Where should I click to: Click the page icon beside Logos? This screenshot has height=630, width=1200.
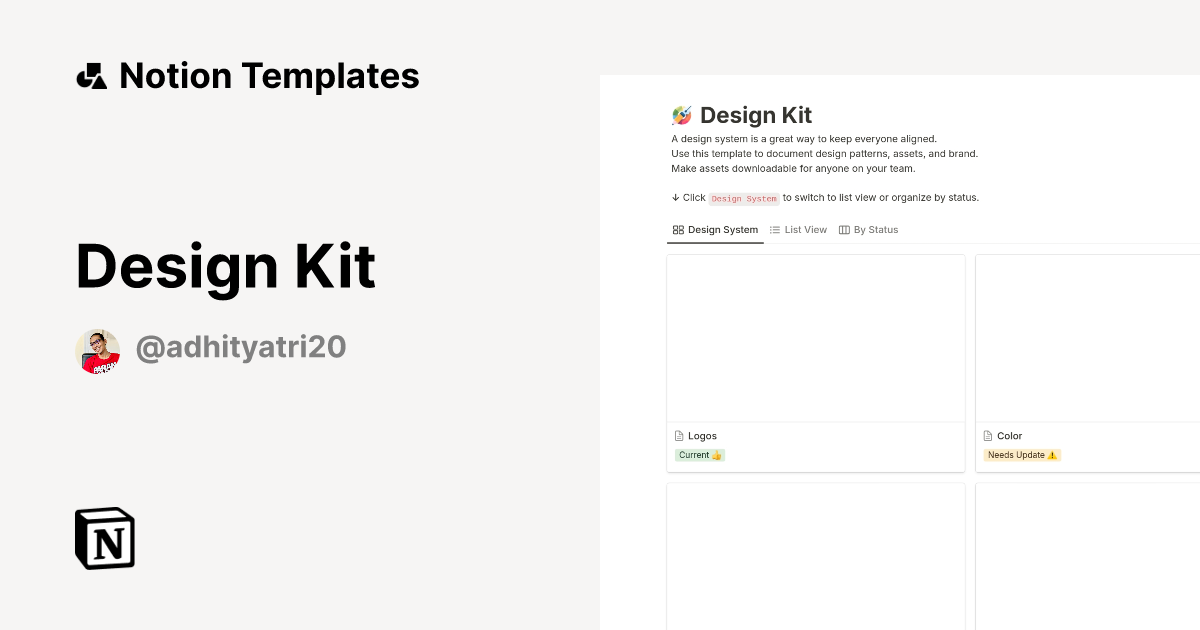pos(679,435)
